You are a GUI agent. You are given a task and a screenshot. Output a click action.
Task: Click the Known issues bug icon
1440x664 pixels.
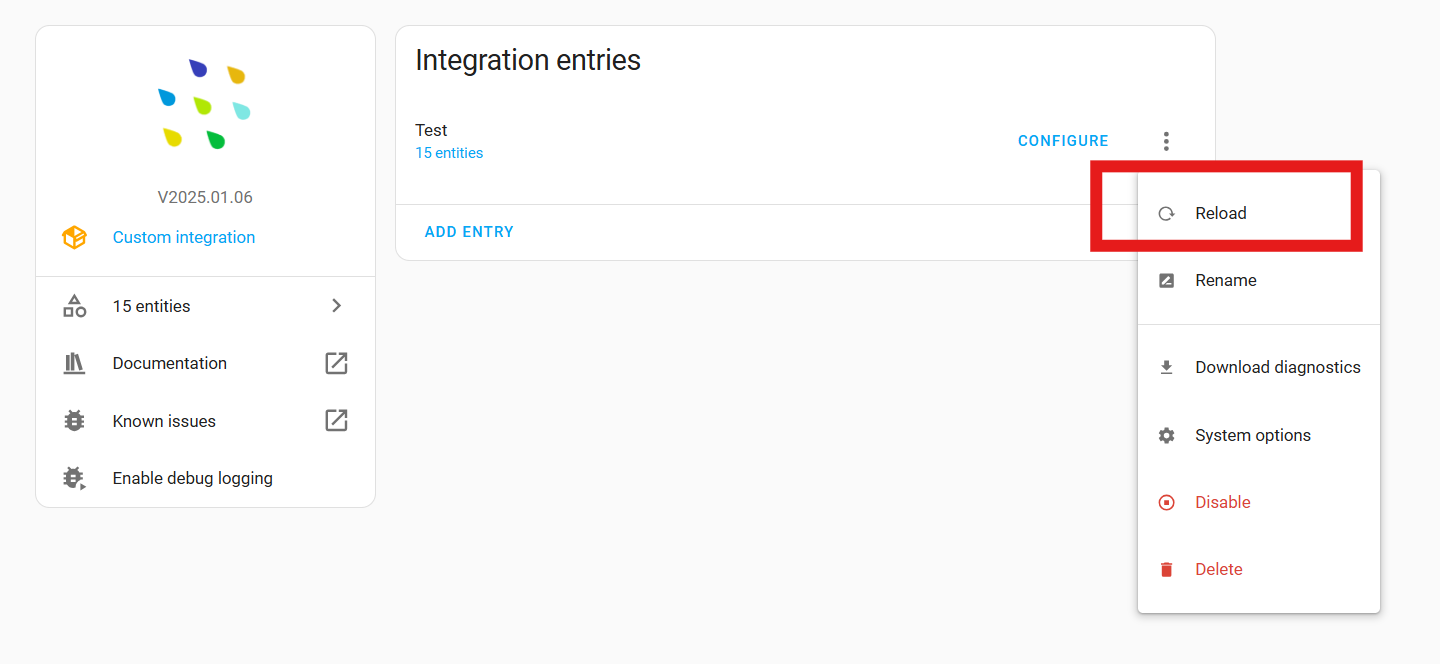[74, 421]
